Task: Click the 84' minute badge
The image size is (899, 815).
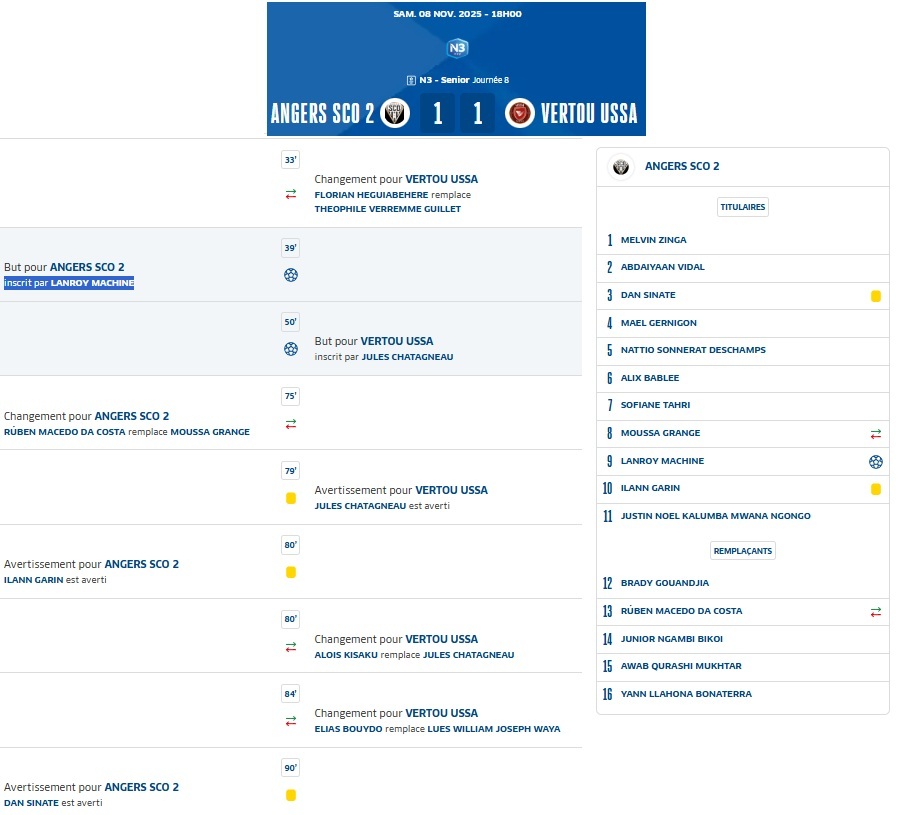Action: (x=291, y=693)
